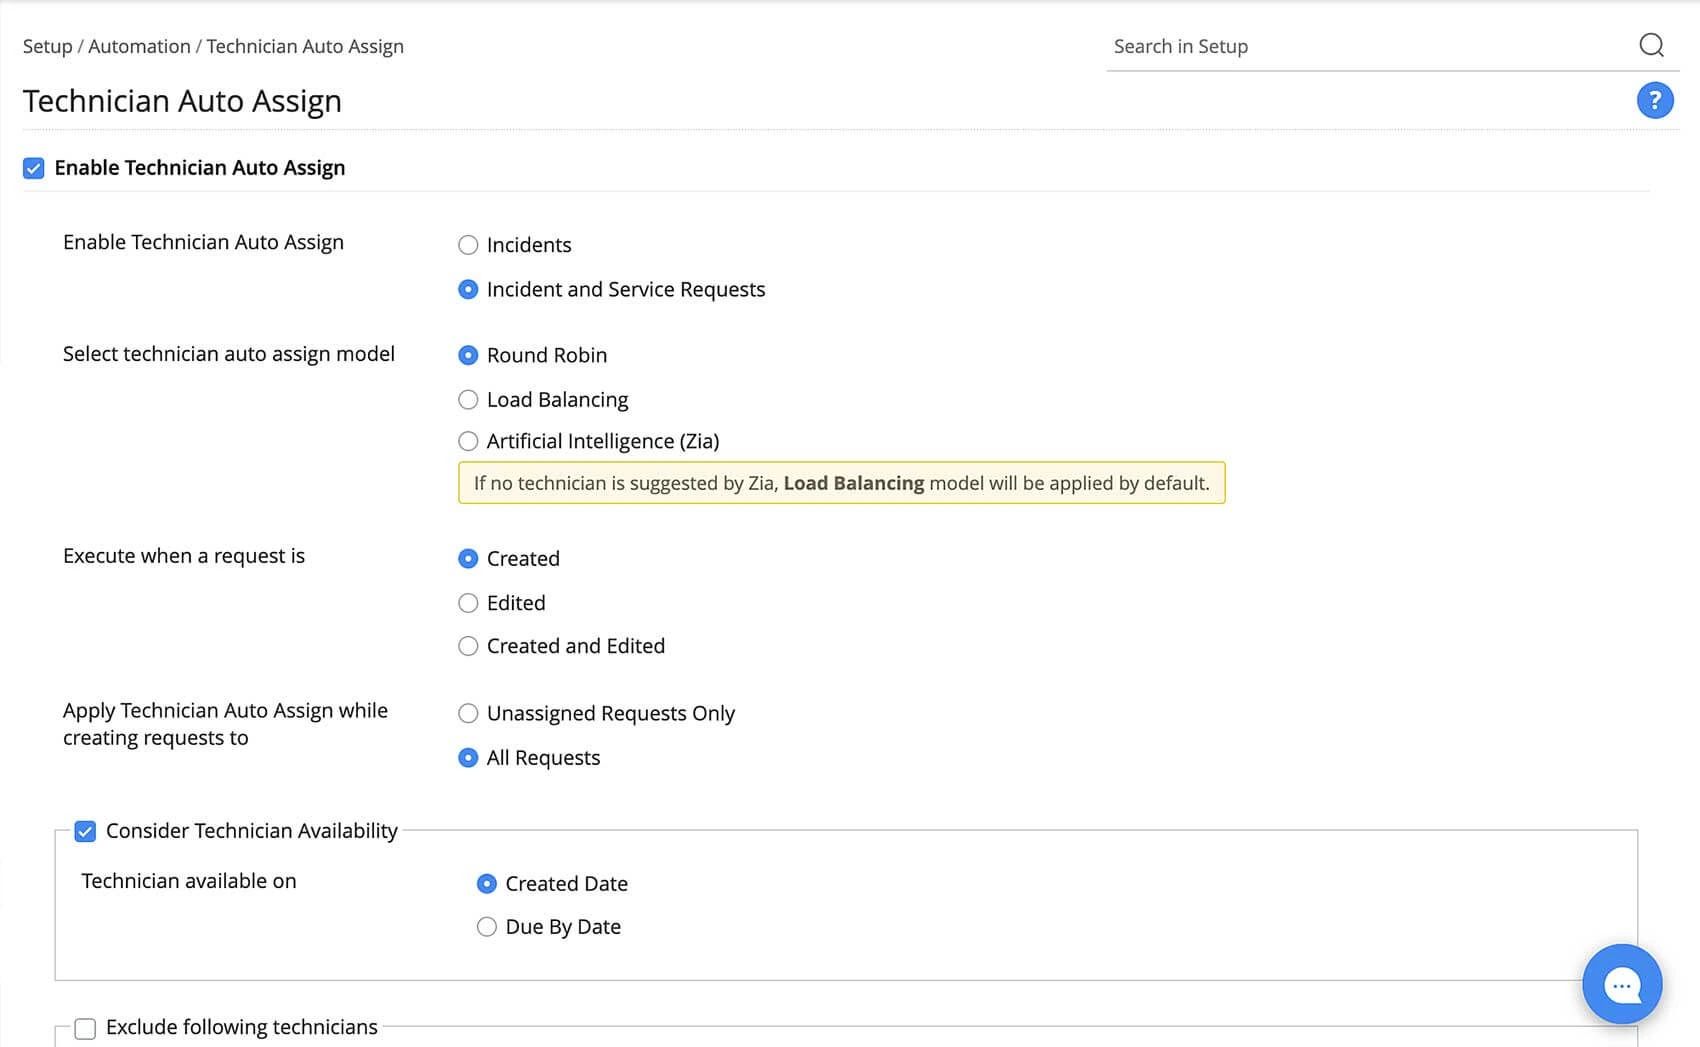Image resolution: width=1700 pixels, height=1047 pixels.
Task: Toggle Consider Technician Availability checkbox
Action: 86,831
